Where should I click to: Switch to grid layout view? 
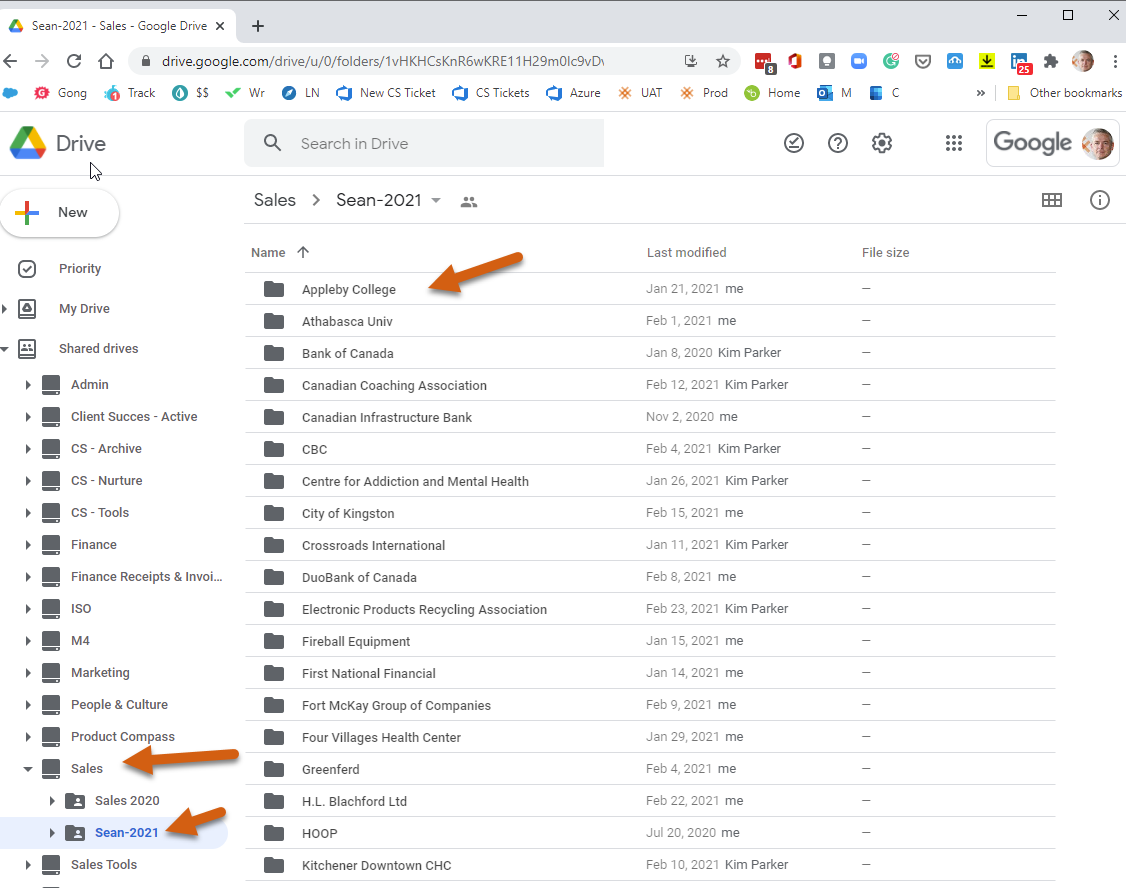pyautogui.click(x=1052, y=200)
